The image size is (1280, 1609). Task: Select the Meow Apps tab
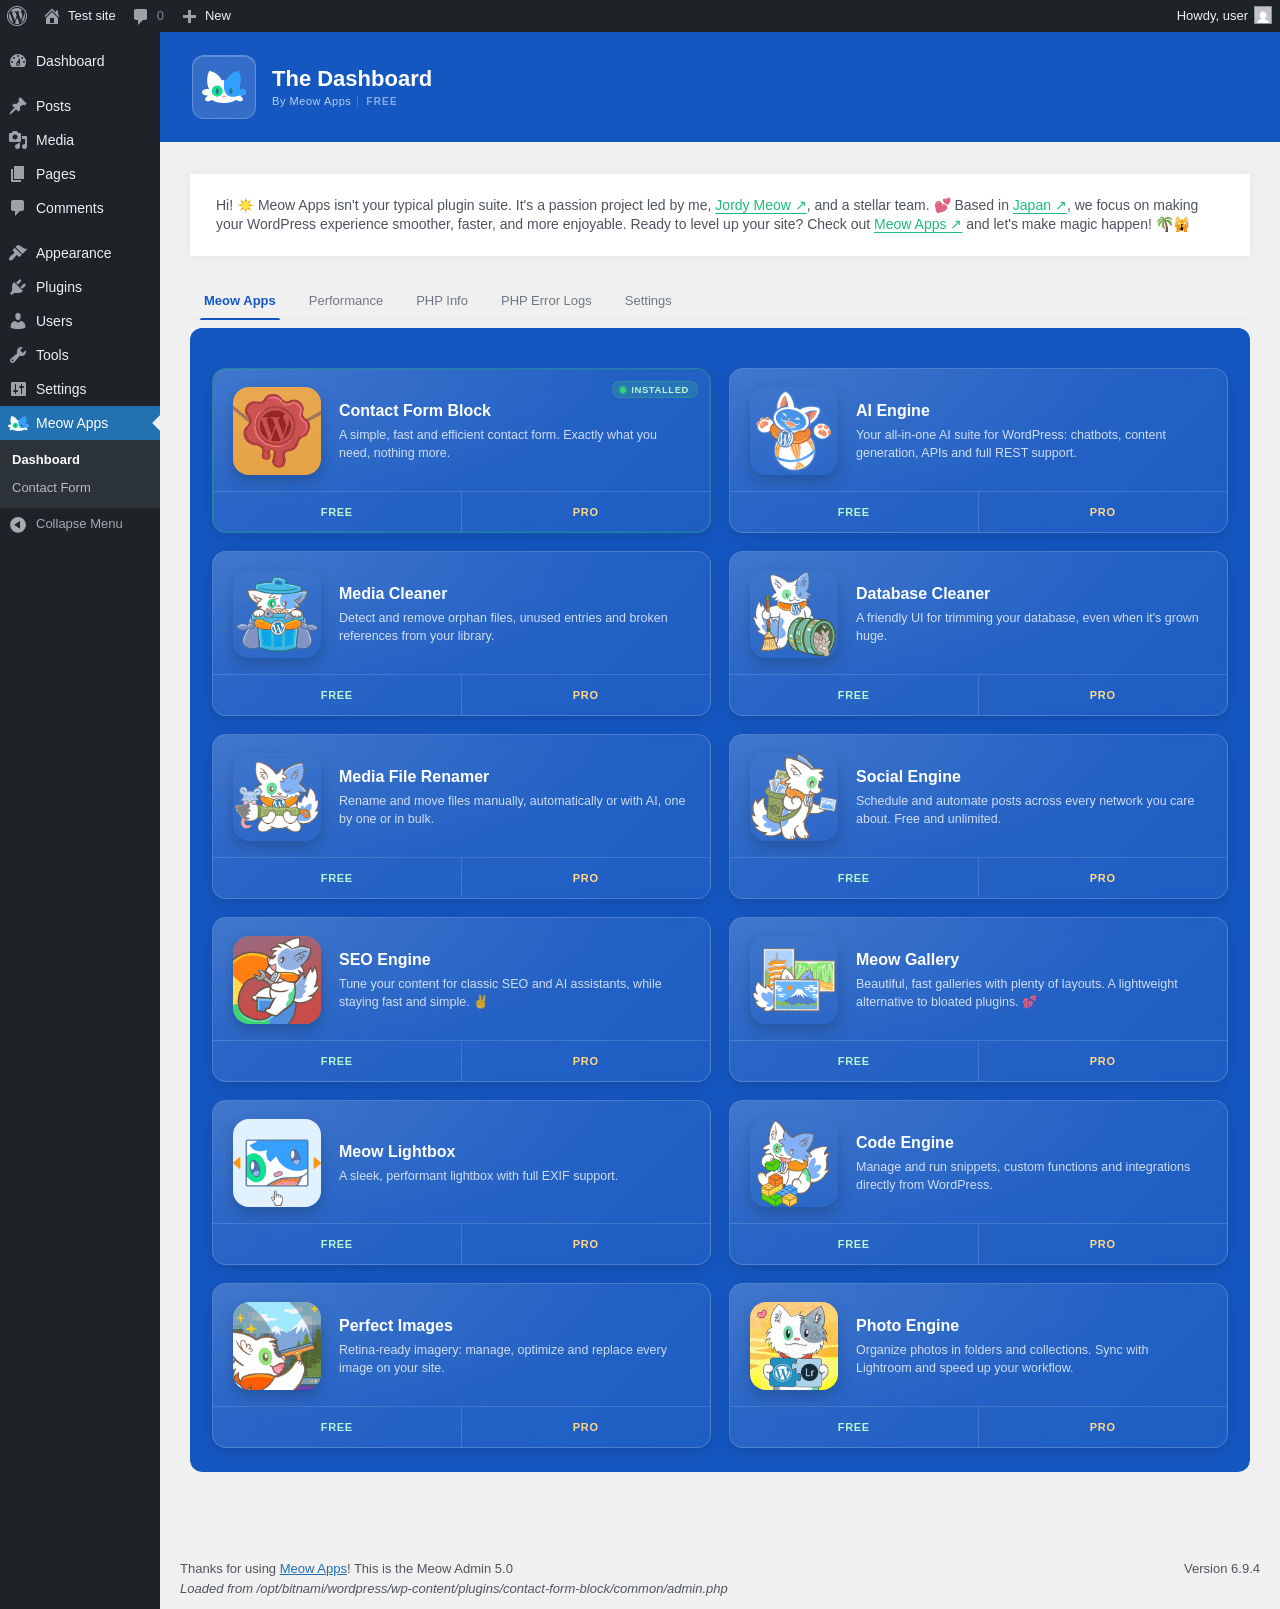click(240, 301)
